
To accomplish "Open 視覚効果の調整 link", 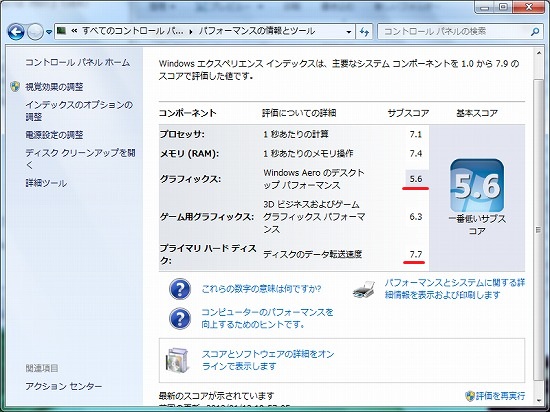I will (x=54, y=87).
